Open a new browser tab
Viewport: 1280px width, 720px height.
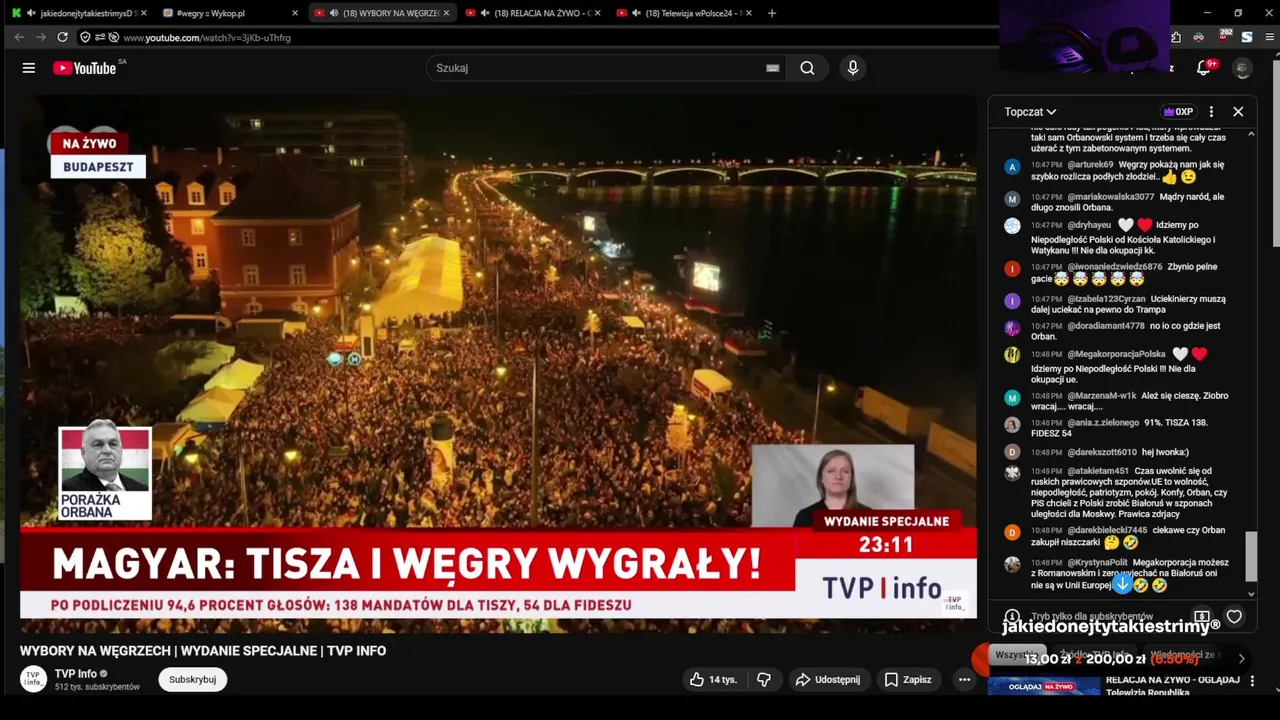click(771, 13)
